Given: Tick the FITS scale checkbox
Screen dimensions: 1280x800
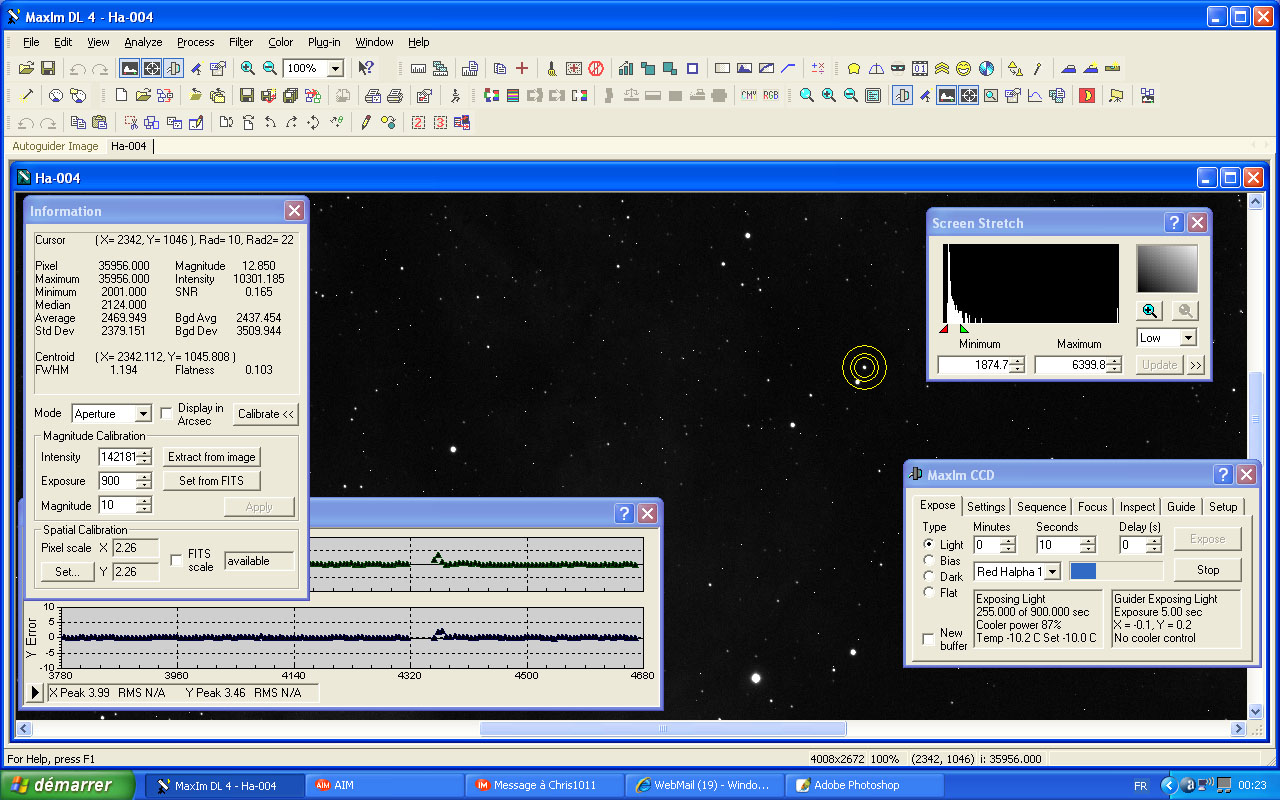Looking at the screenshot, I should click(x=177, y=560).
